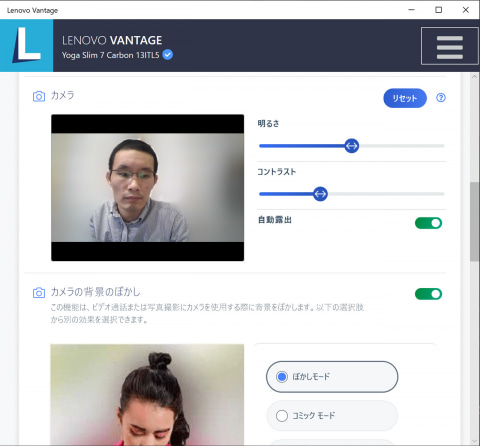Click the camera icon beside カメラ heading
This screenshot has height=446, width=480.
39,96
